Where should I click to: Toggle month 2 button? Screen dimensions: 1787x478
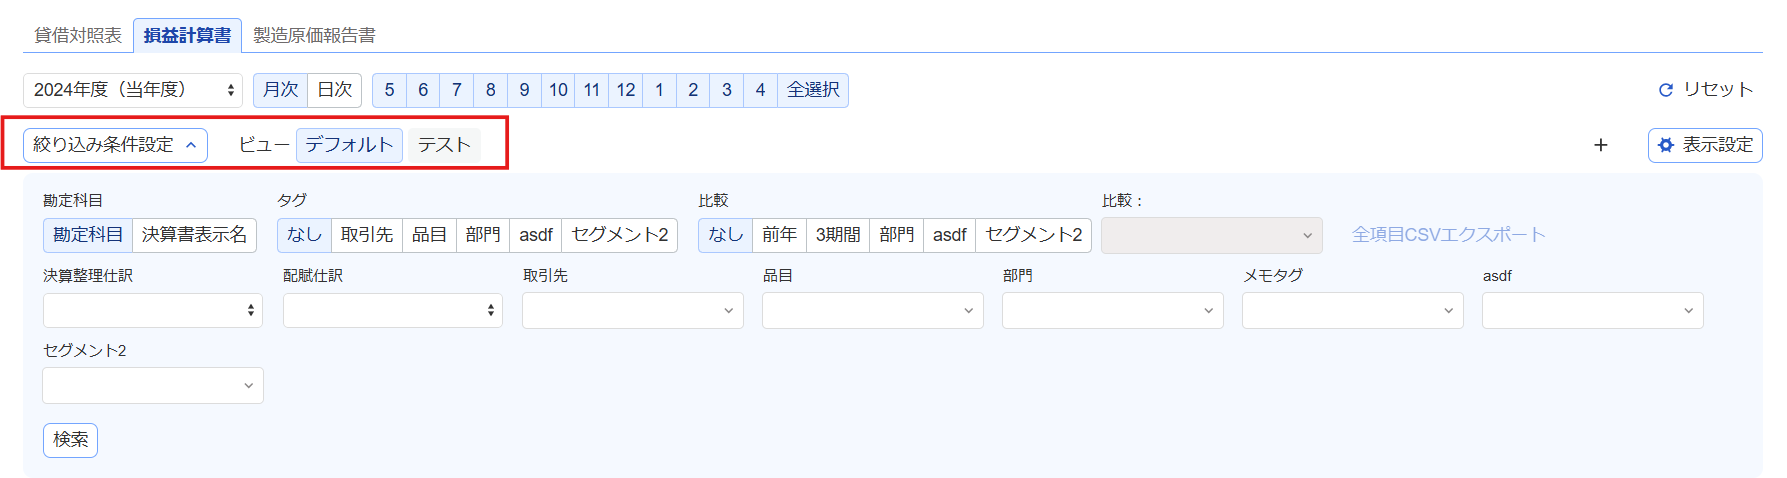pos(693,90)
